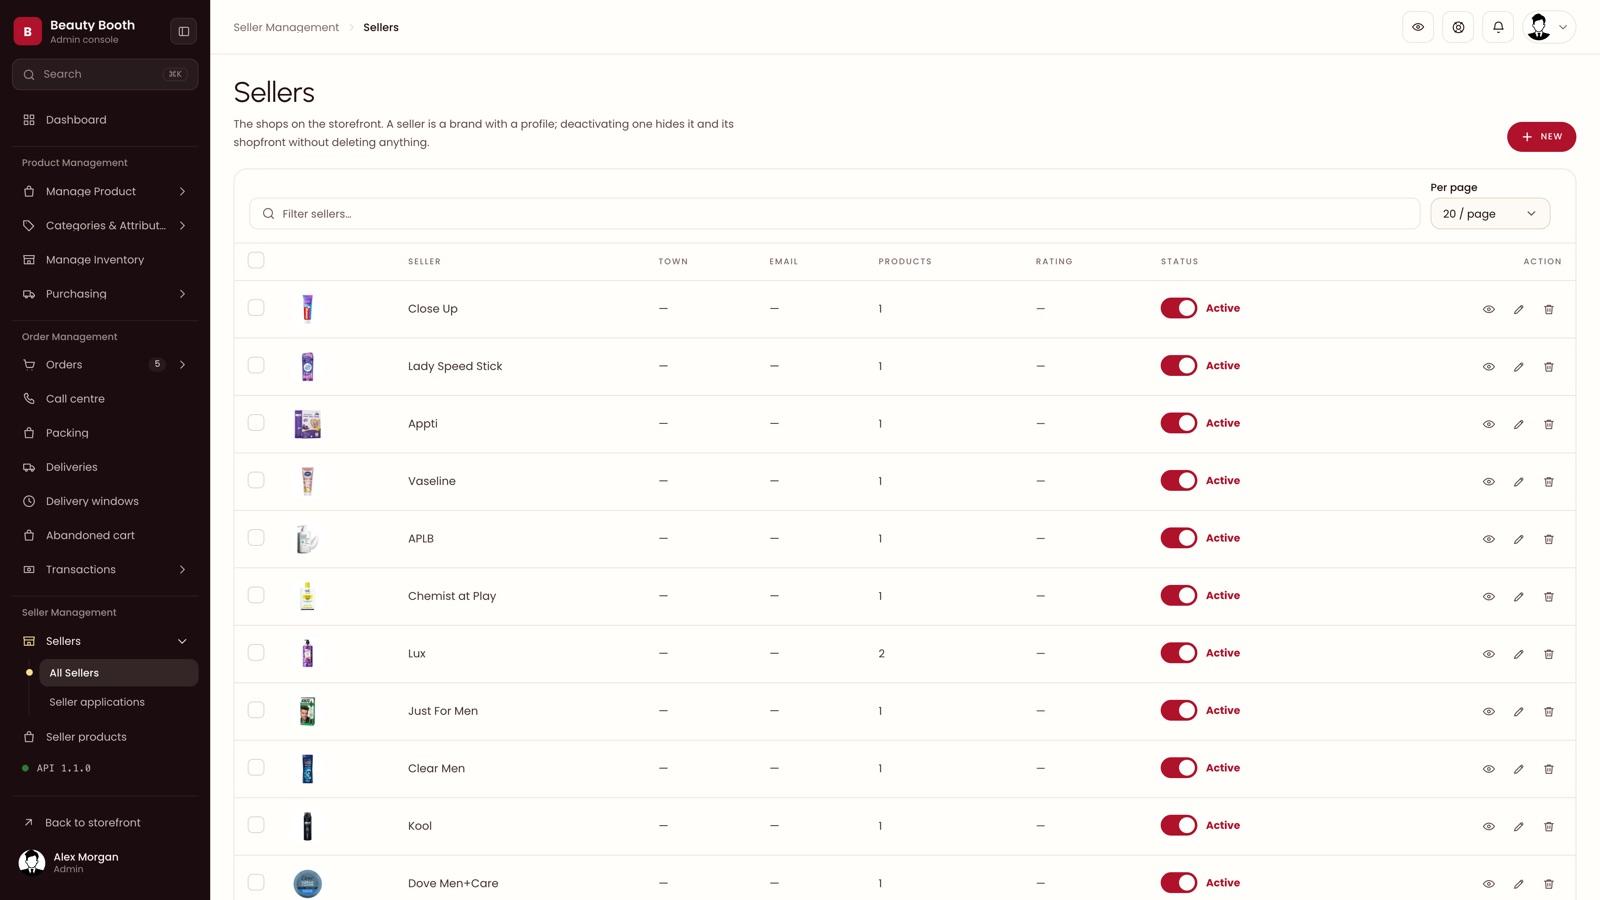This screenshot has height=900, width=1600.
Task: Focus the Filter sellers input
Action: 834,213
